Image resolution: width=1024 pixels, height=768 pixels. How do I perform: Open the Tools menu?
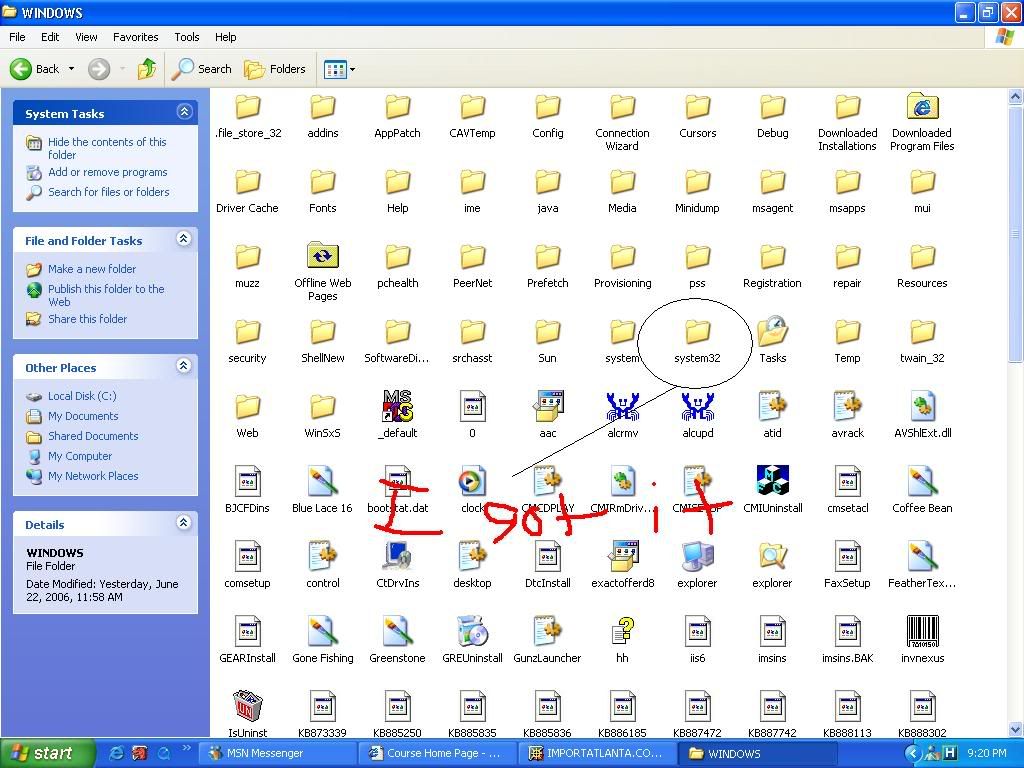click(187, 37)
